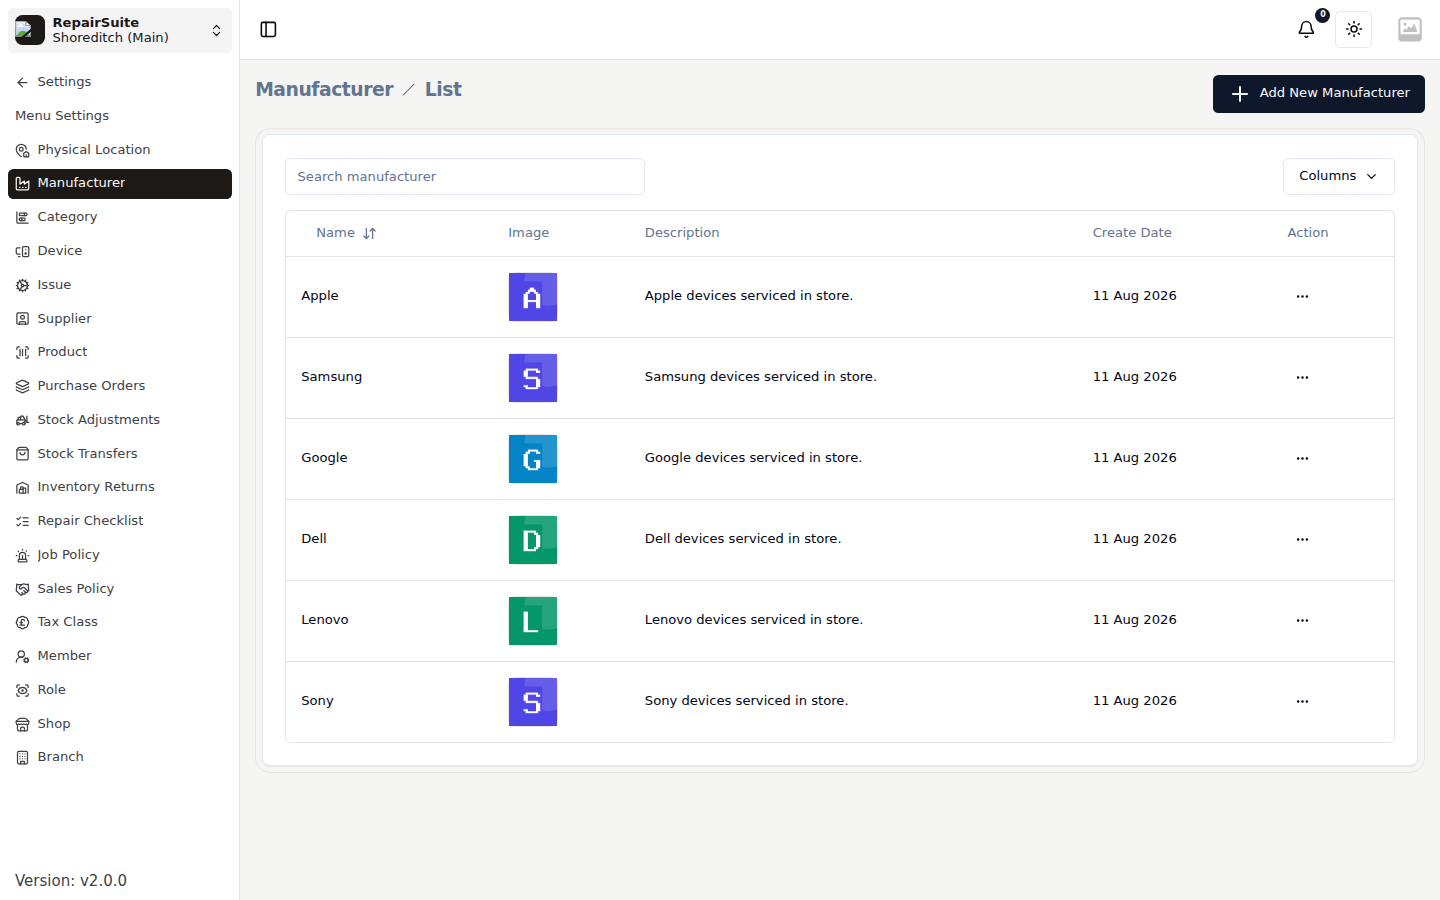Open actions menu for Dell row
Screen dimensions: 1440x900
[1302, 540]
